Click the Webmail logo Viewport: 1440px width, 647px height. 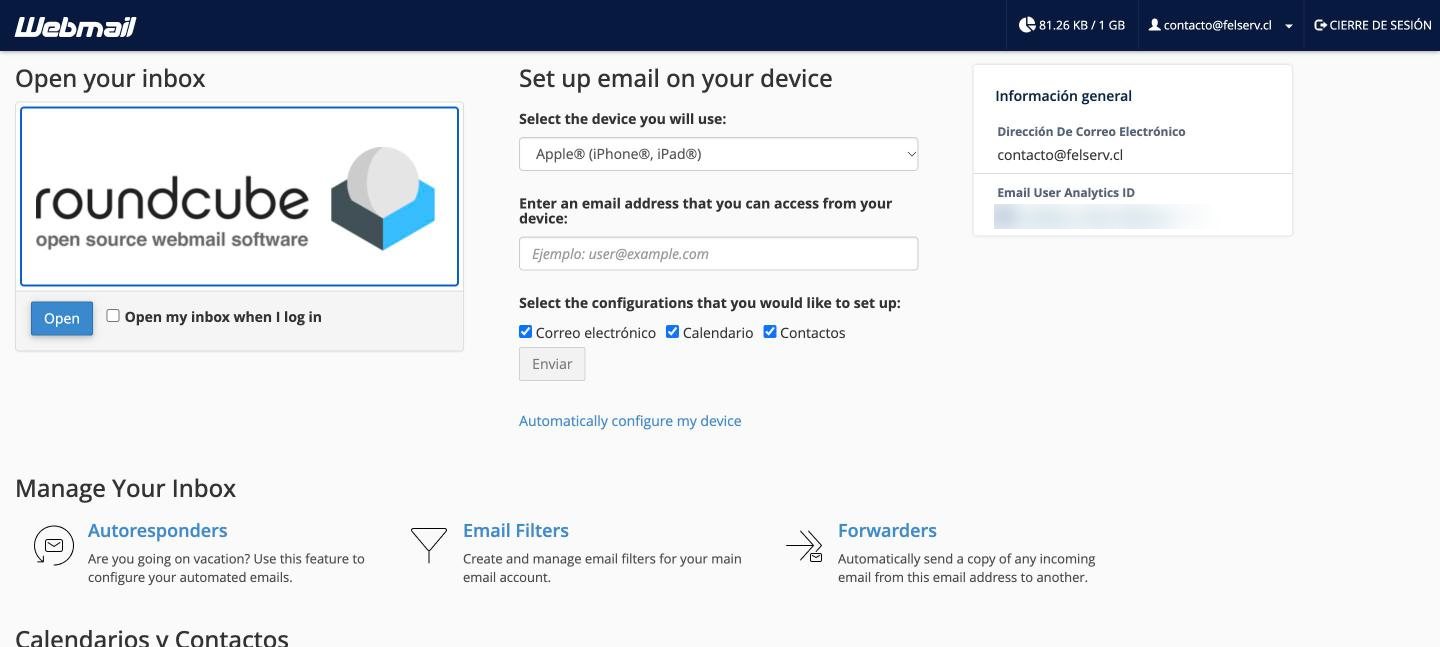point(75,26)
